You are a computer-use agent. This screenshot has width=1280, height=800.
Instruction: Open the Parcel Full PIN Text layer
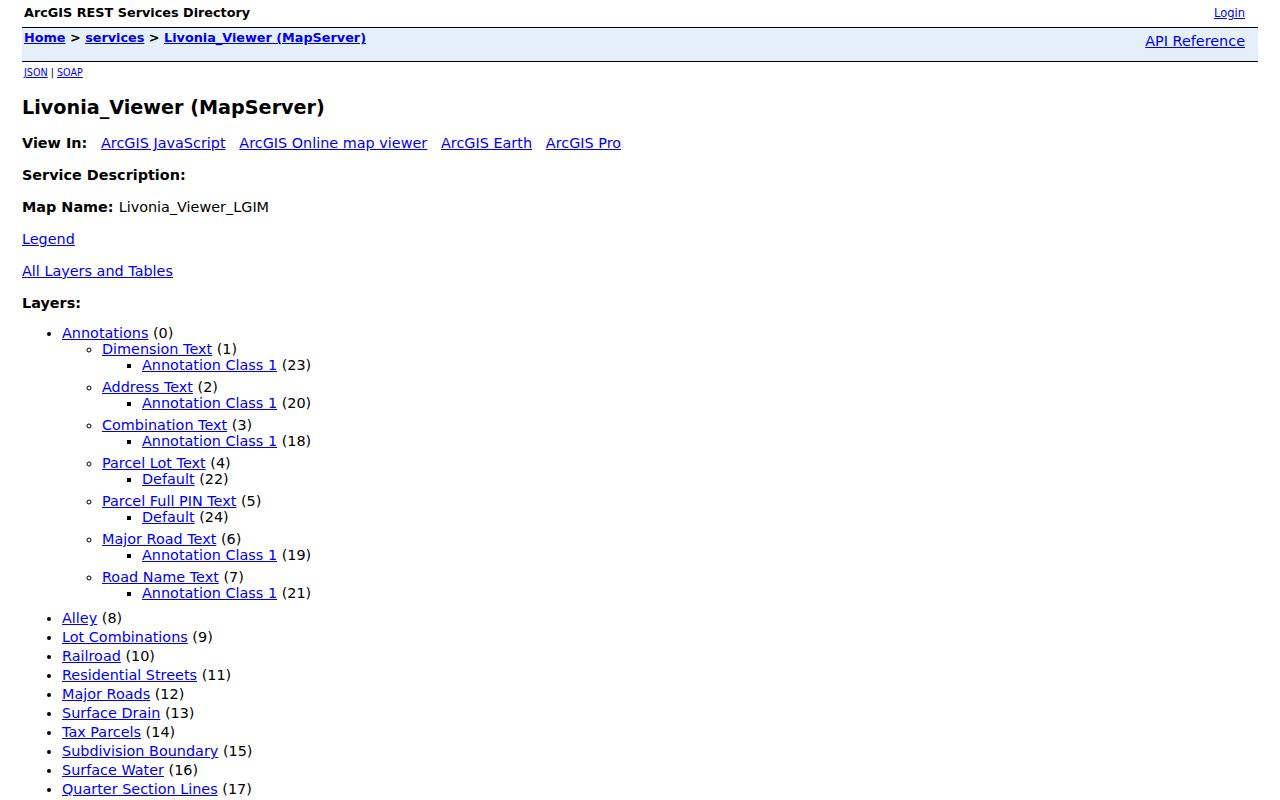click(x=169, y=501)
